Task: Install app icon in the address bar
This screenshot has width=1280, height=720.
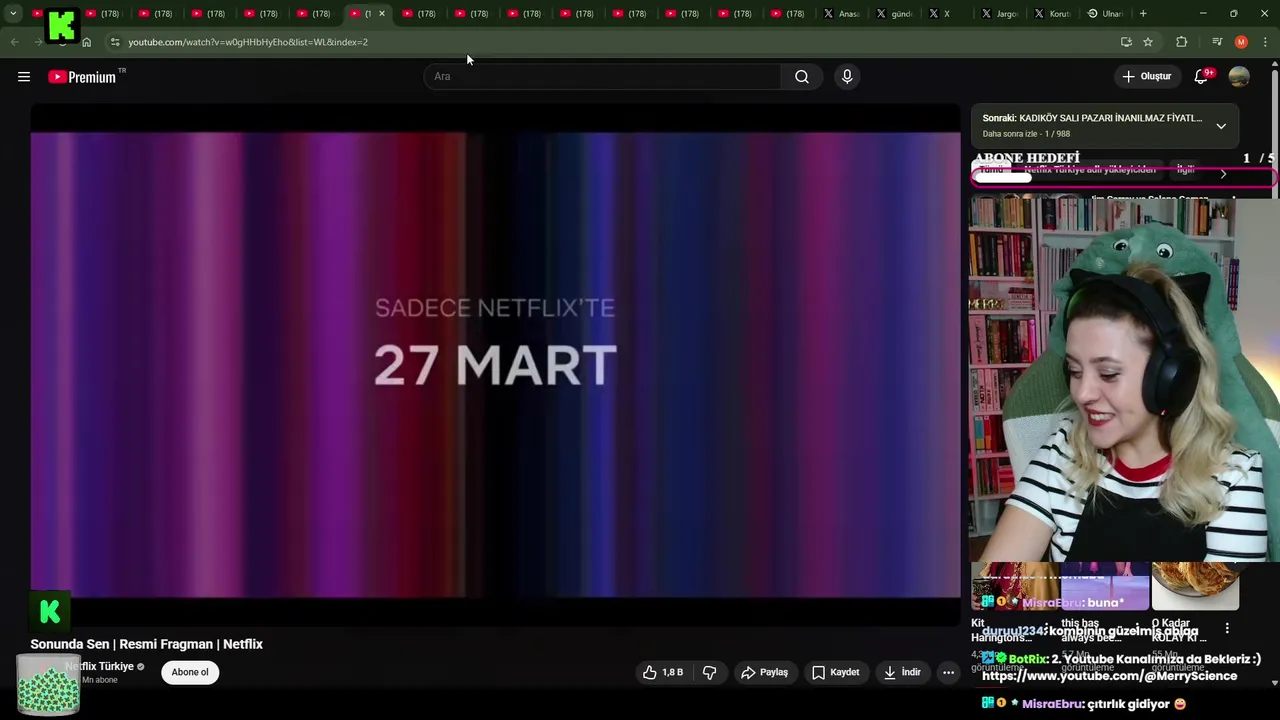Action: tap(1126, 42)
